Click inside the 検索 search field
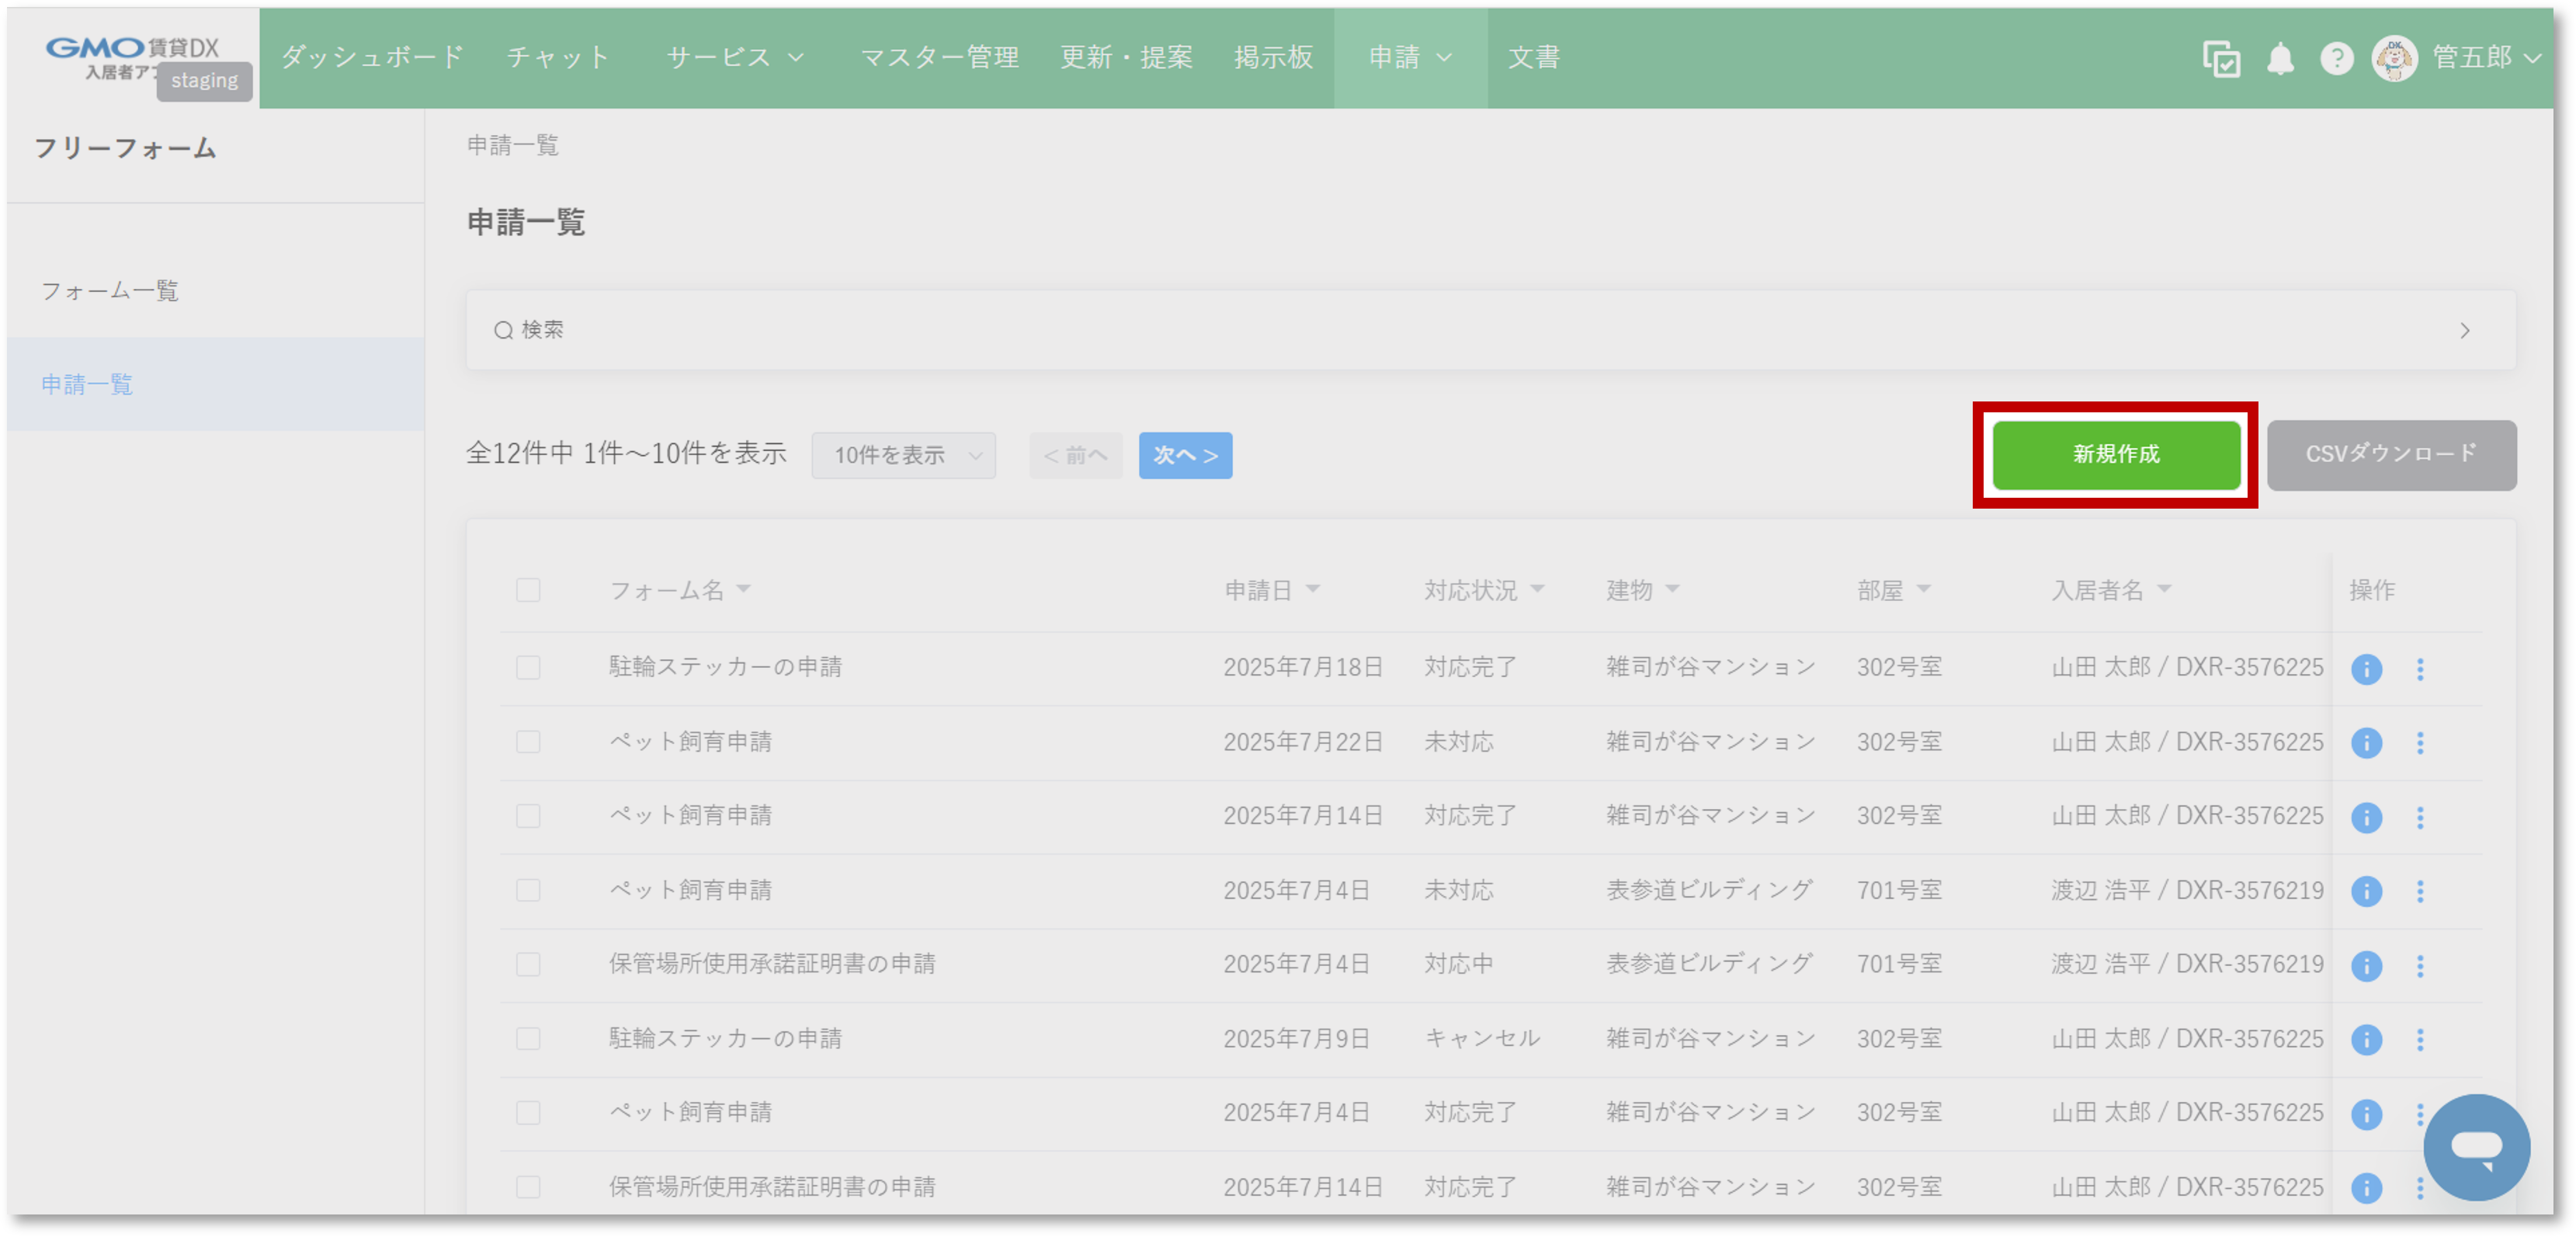Image resolution: width=2576 pixels, height=1237 pixels. coord(700,330)
